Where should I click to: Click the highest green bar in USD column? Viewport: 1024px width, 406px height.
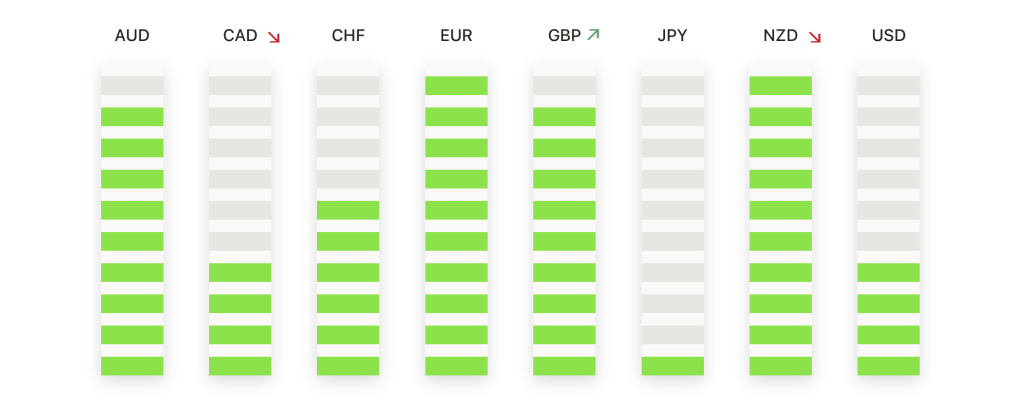(889, 272)
